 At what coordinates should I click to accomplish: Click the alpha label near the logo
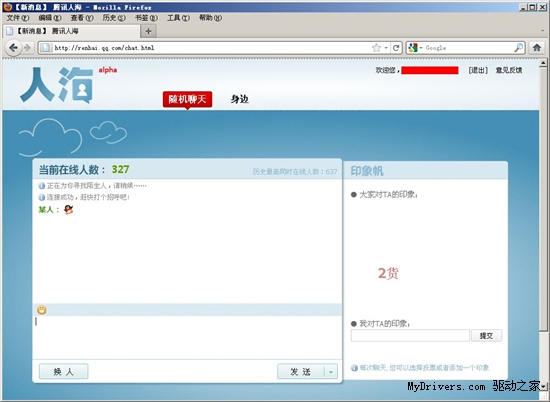pyautogui.click(x=108, y=70)
